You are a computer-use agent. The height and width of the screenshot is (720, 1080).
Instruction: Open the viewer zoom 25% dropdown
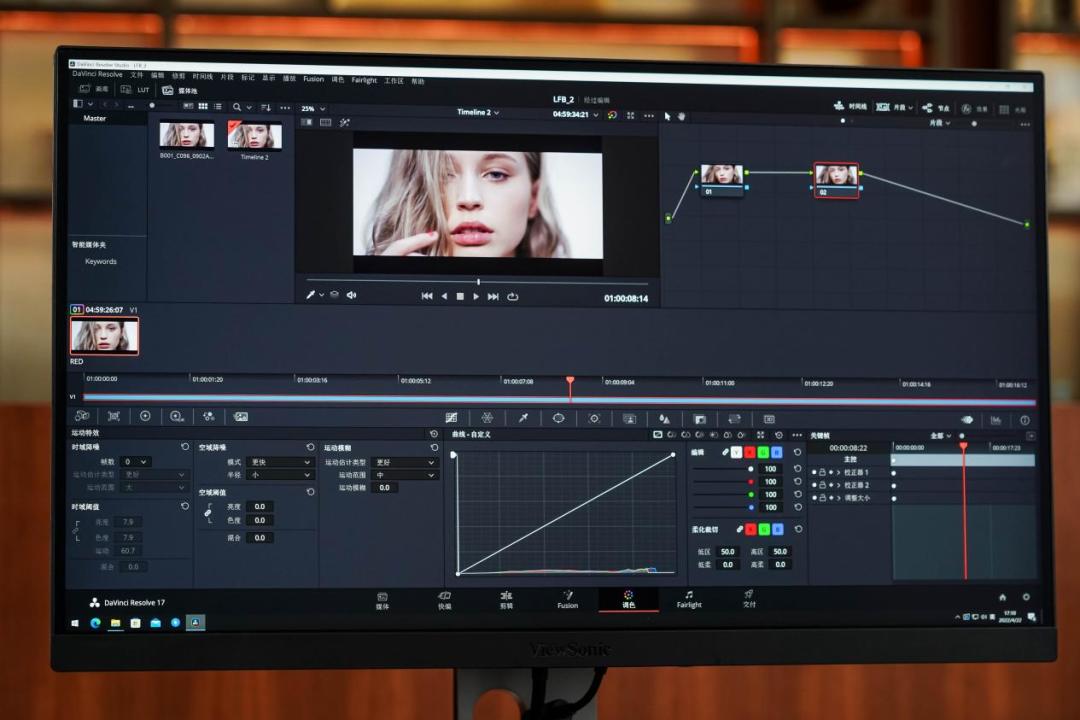pyautogui.click(x=313, y=109)
